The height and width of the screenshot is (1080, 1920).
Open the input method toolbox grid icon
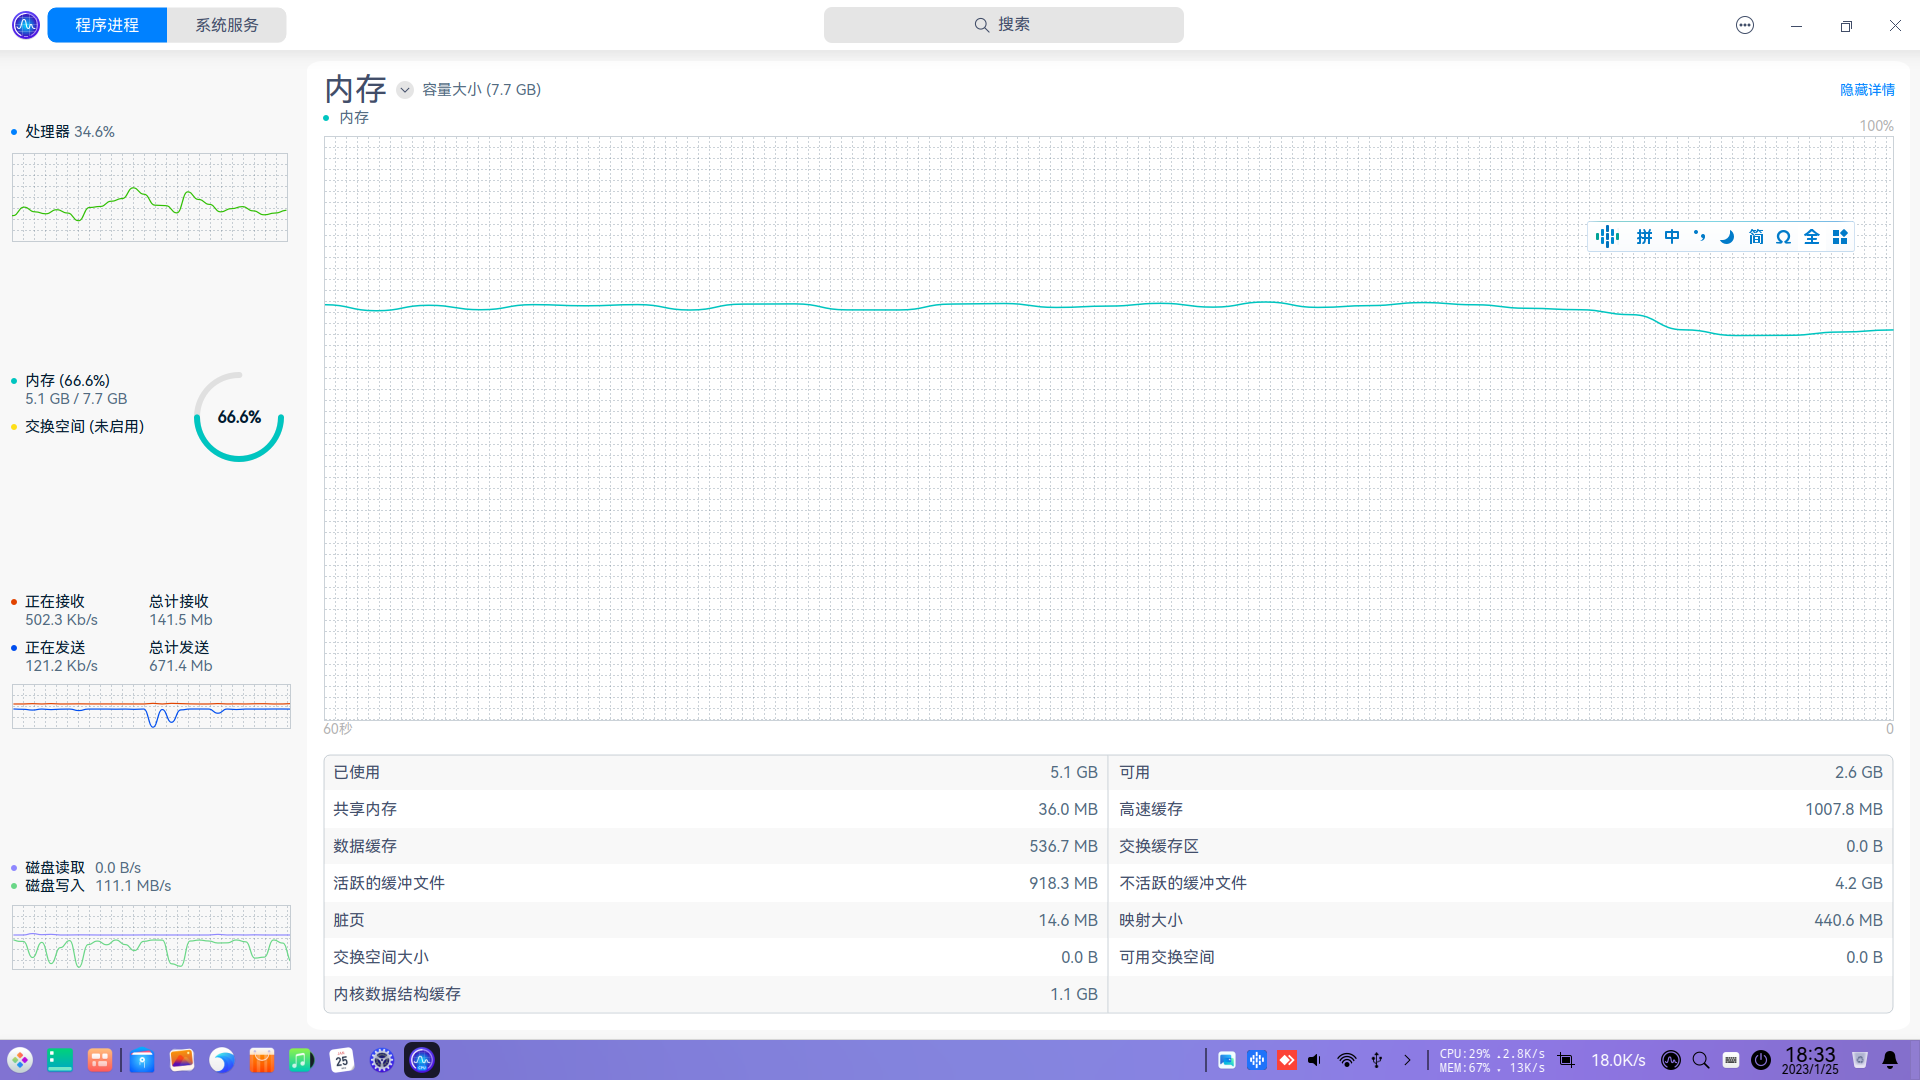coord(1840,237)
